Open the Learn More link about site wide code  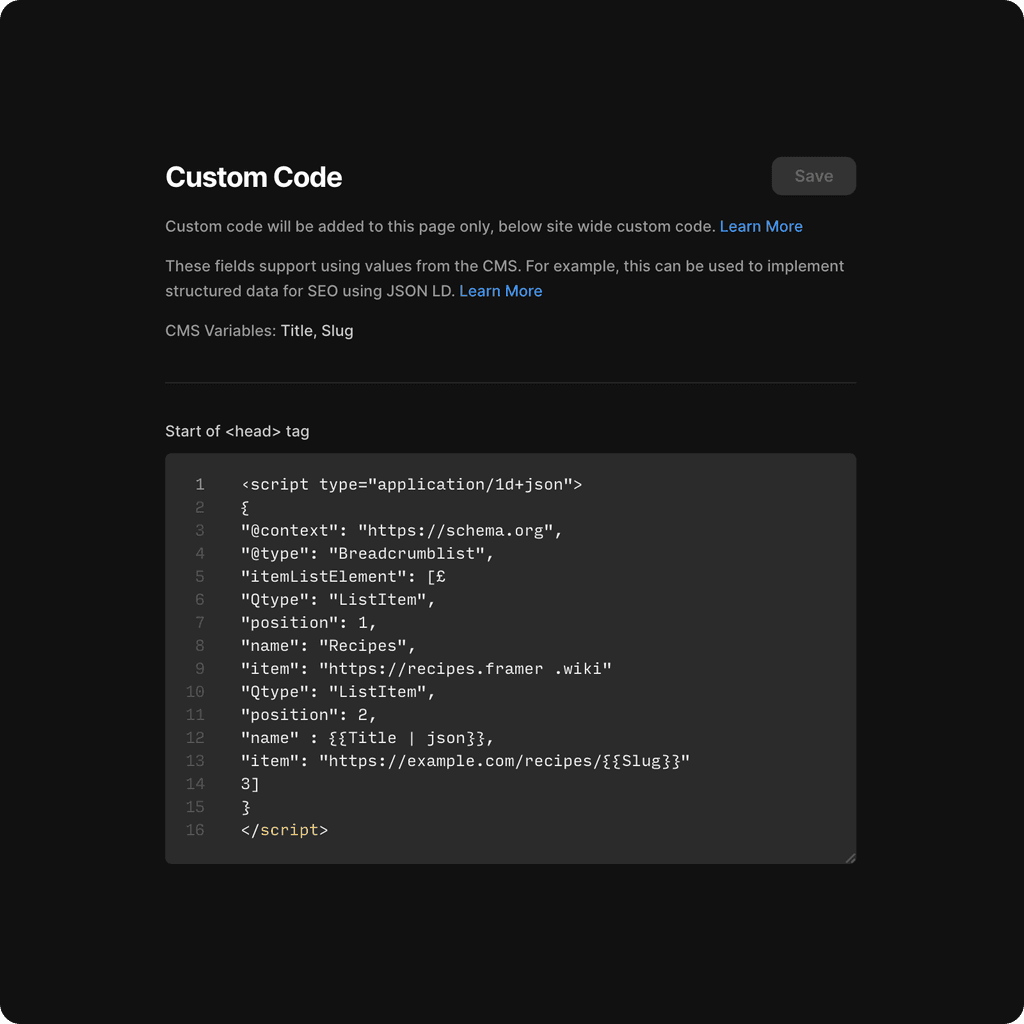tap(760, 226)
